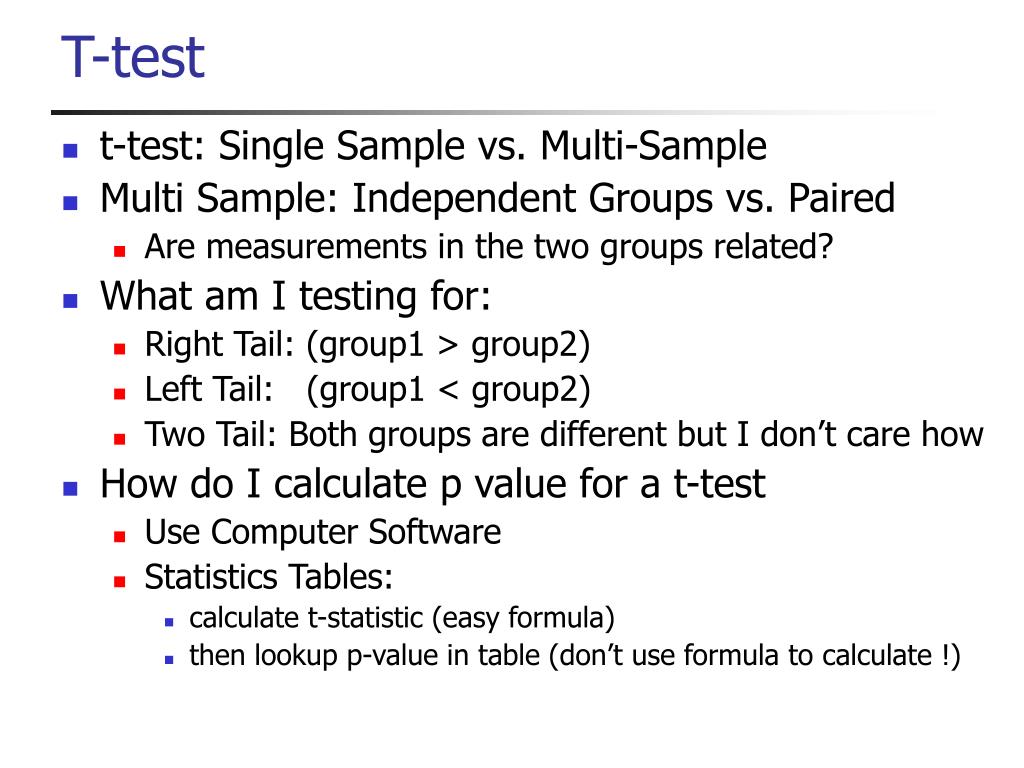
Task: Click the horizontal divider under the title
Action: click(496, 113)
